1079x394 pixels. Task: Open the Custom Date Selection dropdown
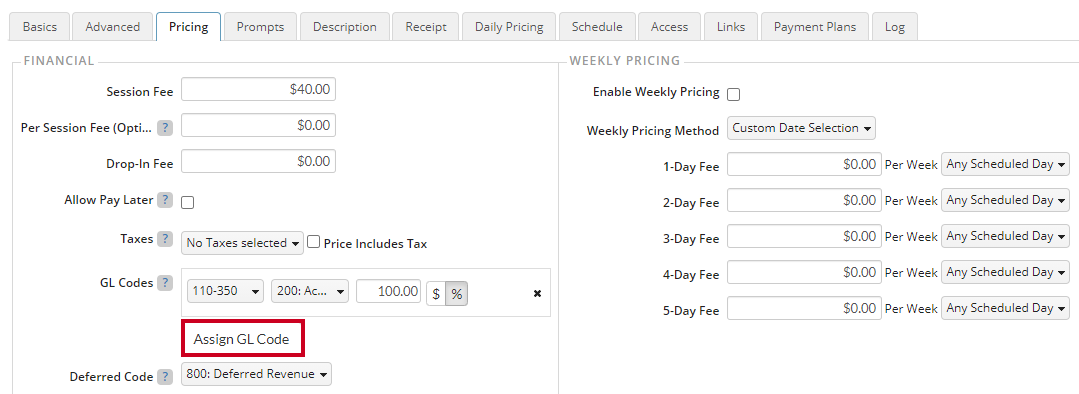(801, 128)
